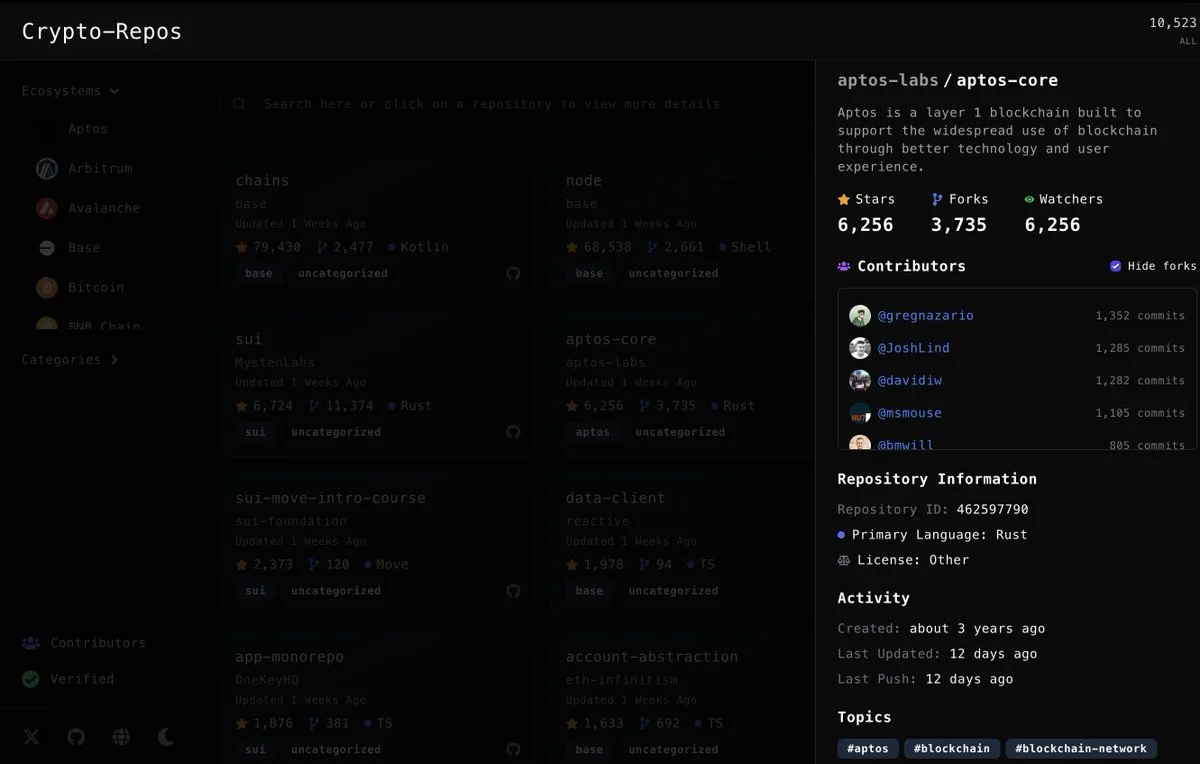Expand the Categories section
This screenshot has height=764, width=1200.
click(70, 359)
